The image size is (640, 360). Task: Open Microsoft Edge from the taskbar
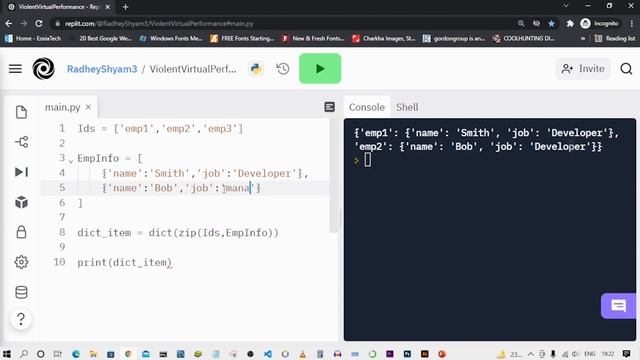pyautogui.click(x=76, y=353)
